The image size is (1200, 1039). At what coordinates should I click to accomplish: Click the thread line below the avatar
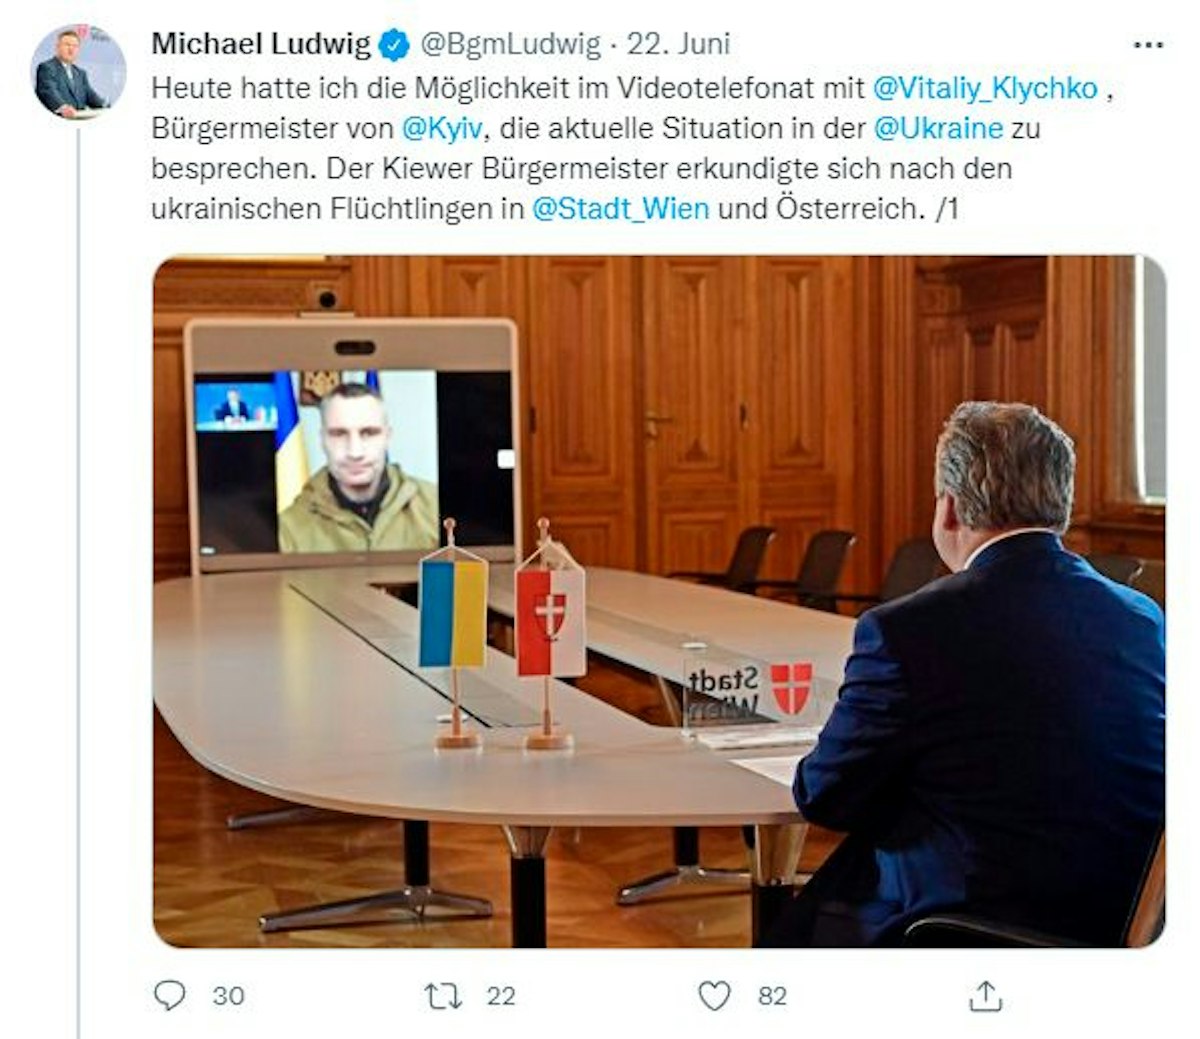79,580
